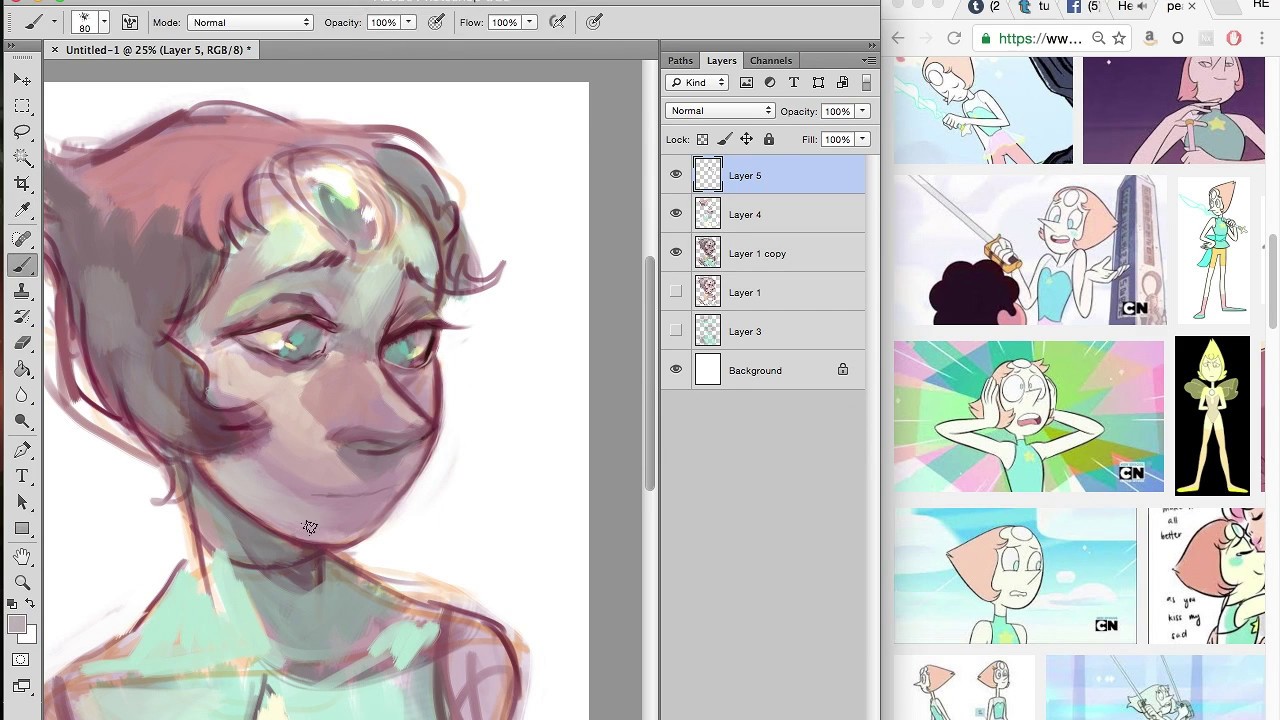
Task: Toggle pressure for size button
Action: point(594,22)
